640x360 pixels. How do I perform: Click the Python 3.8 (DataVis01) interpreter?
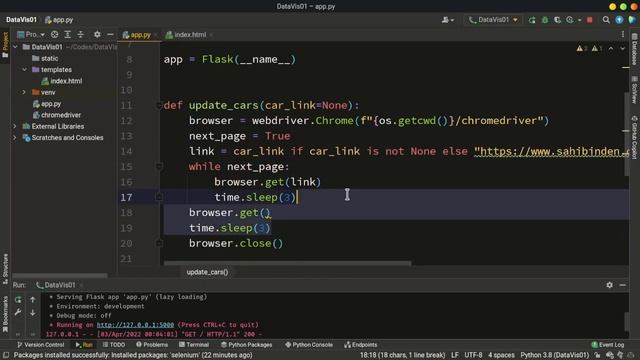pos(555,355)
